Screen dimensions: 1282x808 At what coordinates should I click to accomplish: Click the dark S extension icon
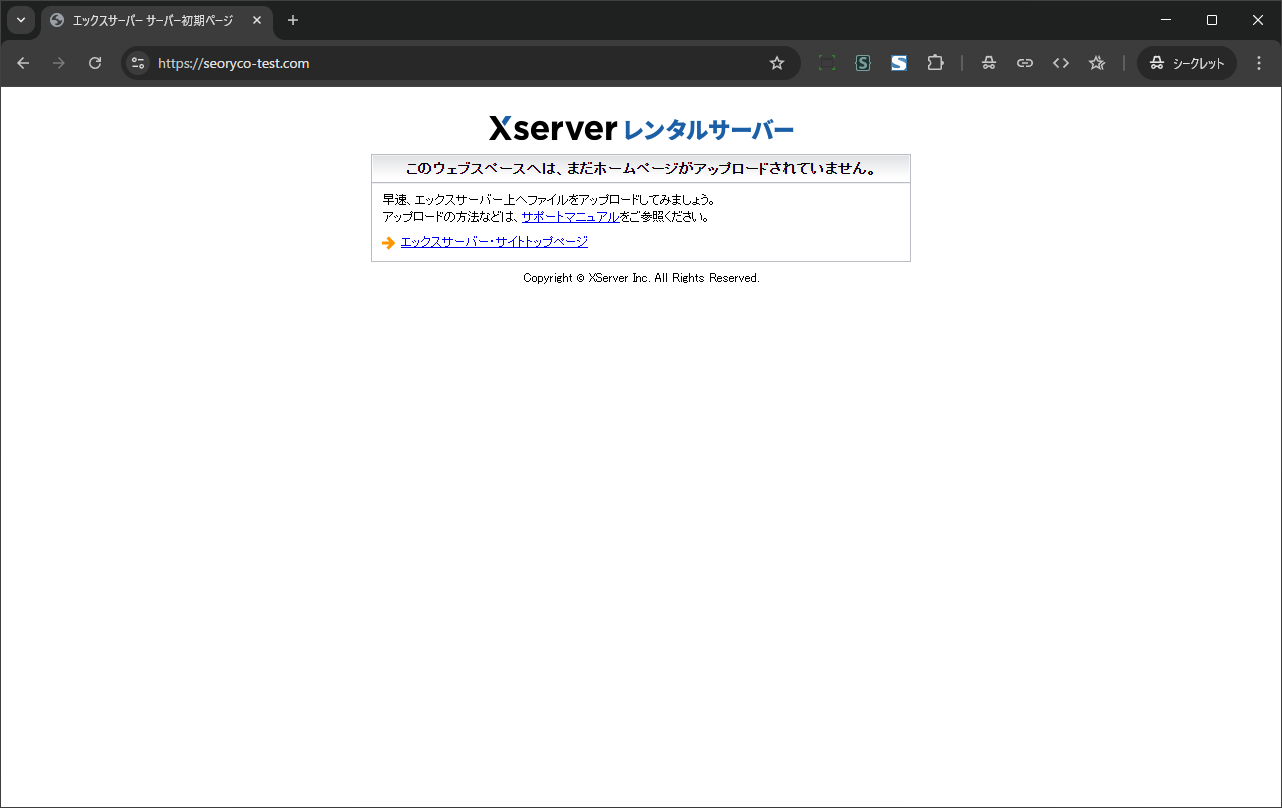863,62
